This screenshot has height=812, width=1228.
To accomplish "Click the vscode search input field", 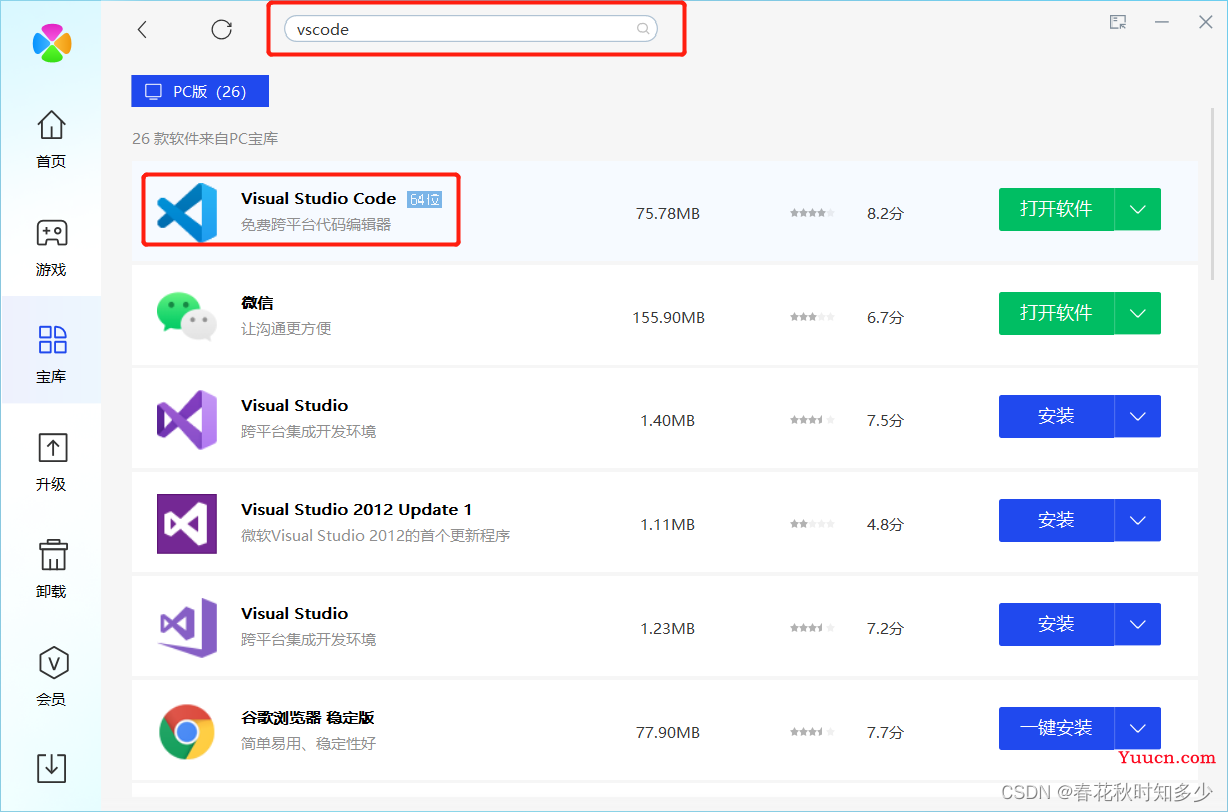I will (x=471, y=29).
